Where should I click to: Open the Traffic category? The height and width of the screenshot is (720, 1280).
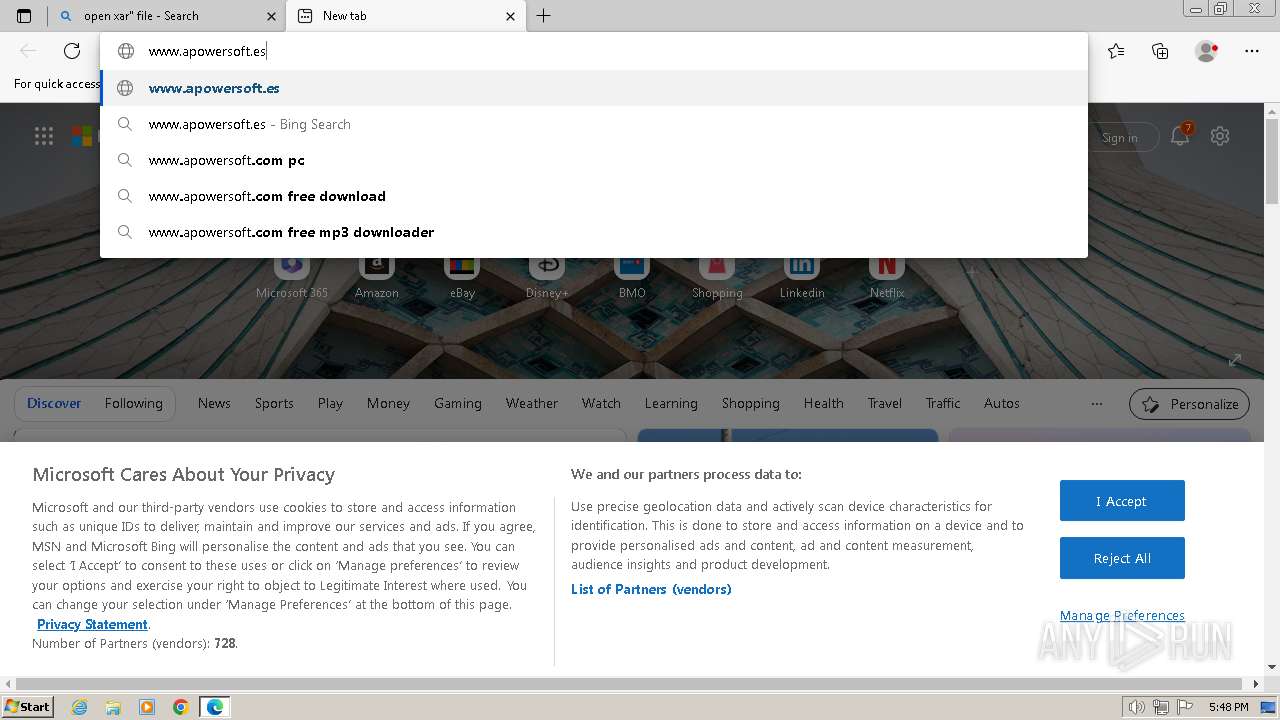tap(943, 403)
